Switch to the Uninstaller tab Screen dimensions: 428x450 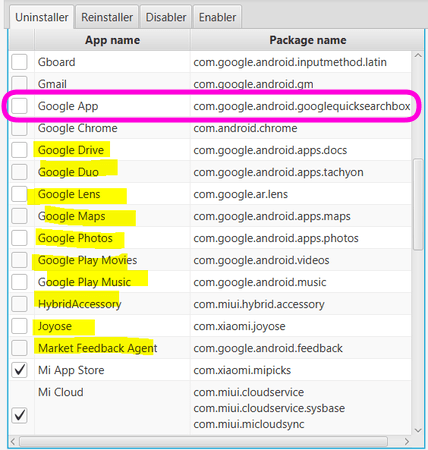coord(41,17)
